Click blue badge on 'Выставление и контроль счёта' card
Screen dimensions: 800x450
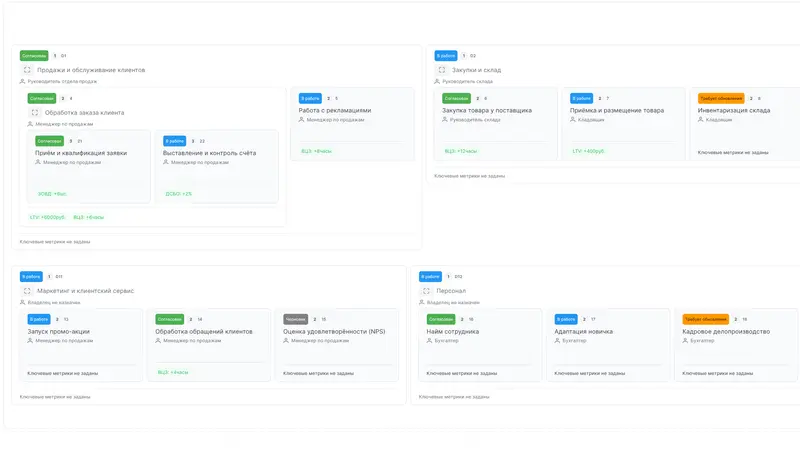(174, 141)
